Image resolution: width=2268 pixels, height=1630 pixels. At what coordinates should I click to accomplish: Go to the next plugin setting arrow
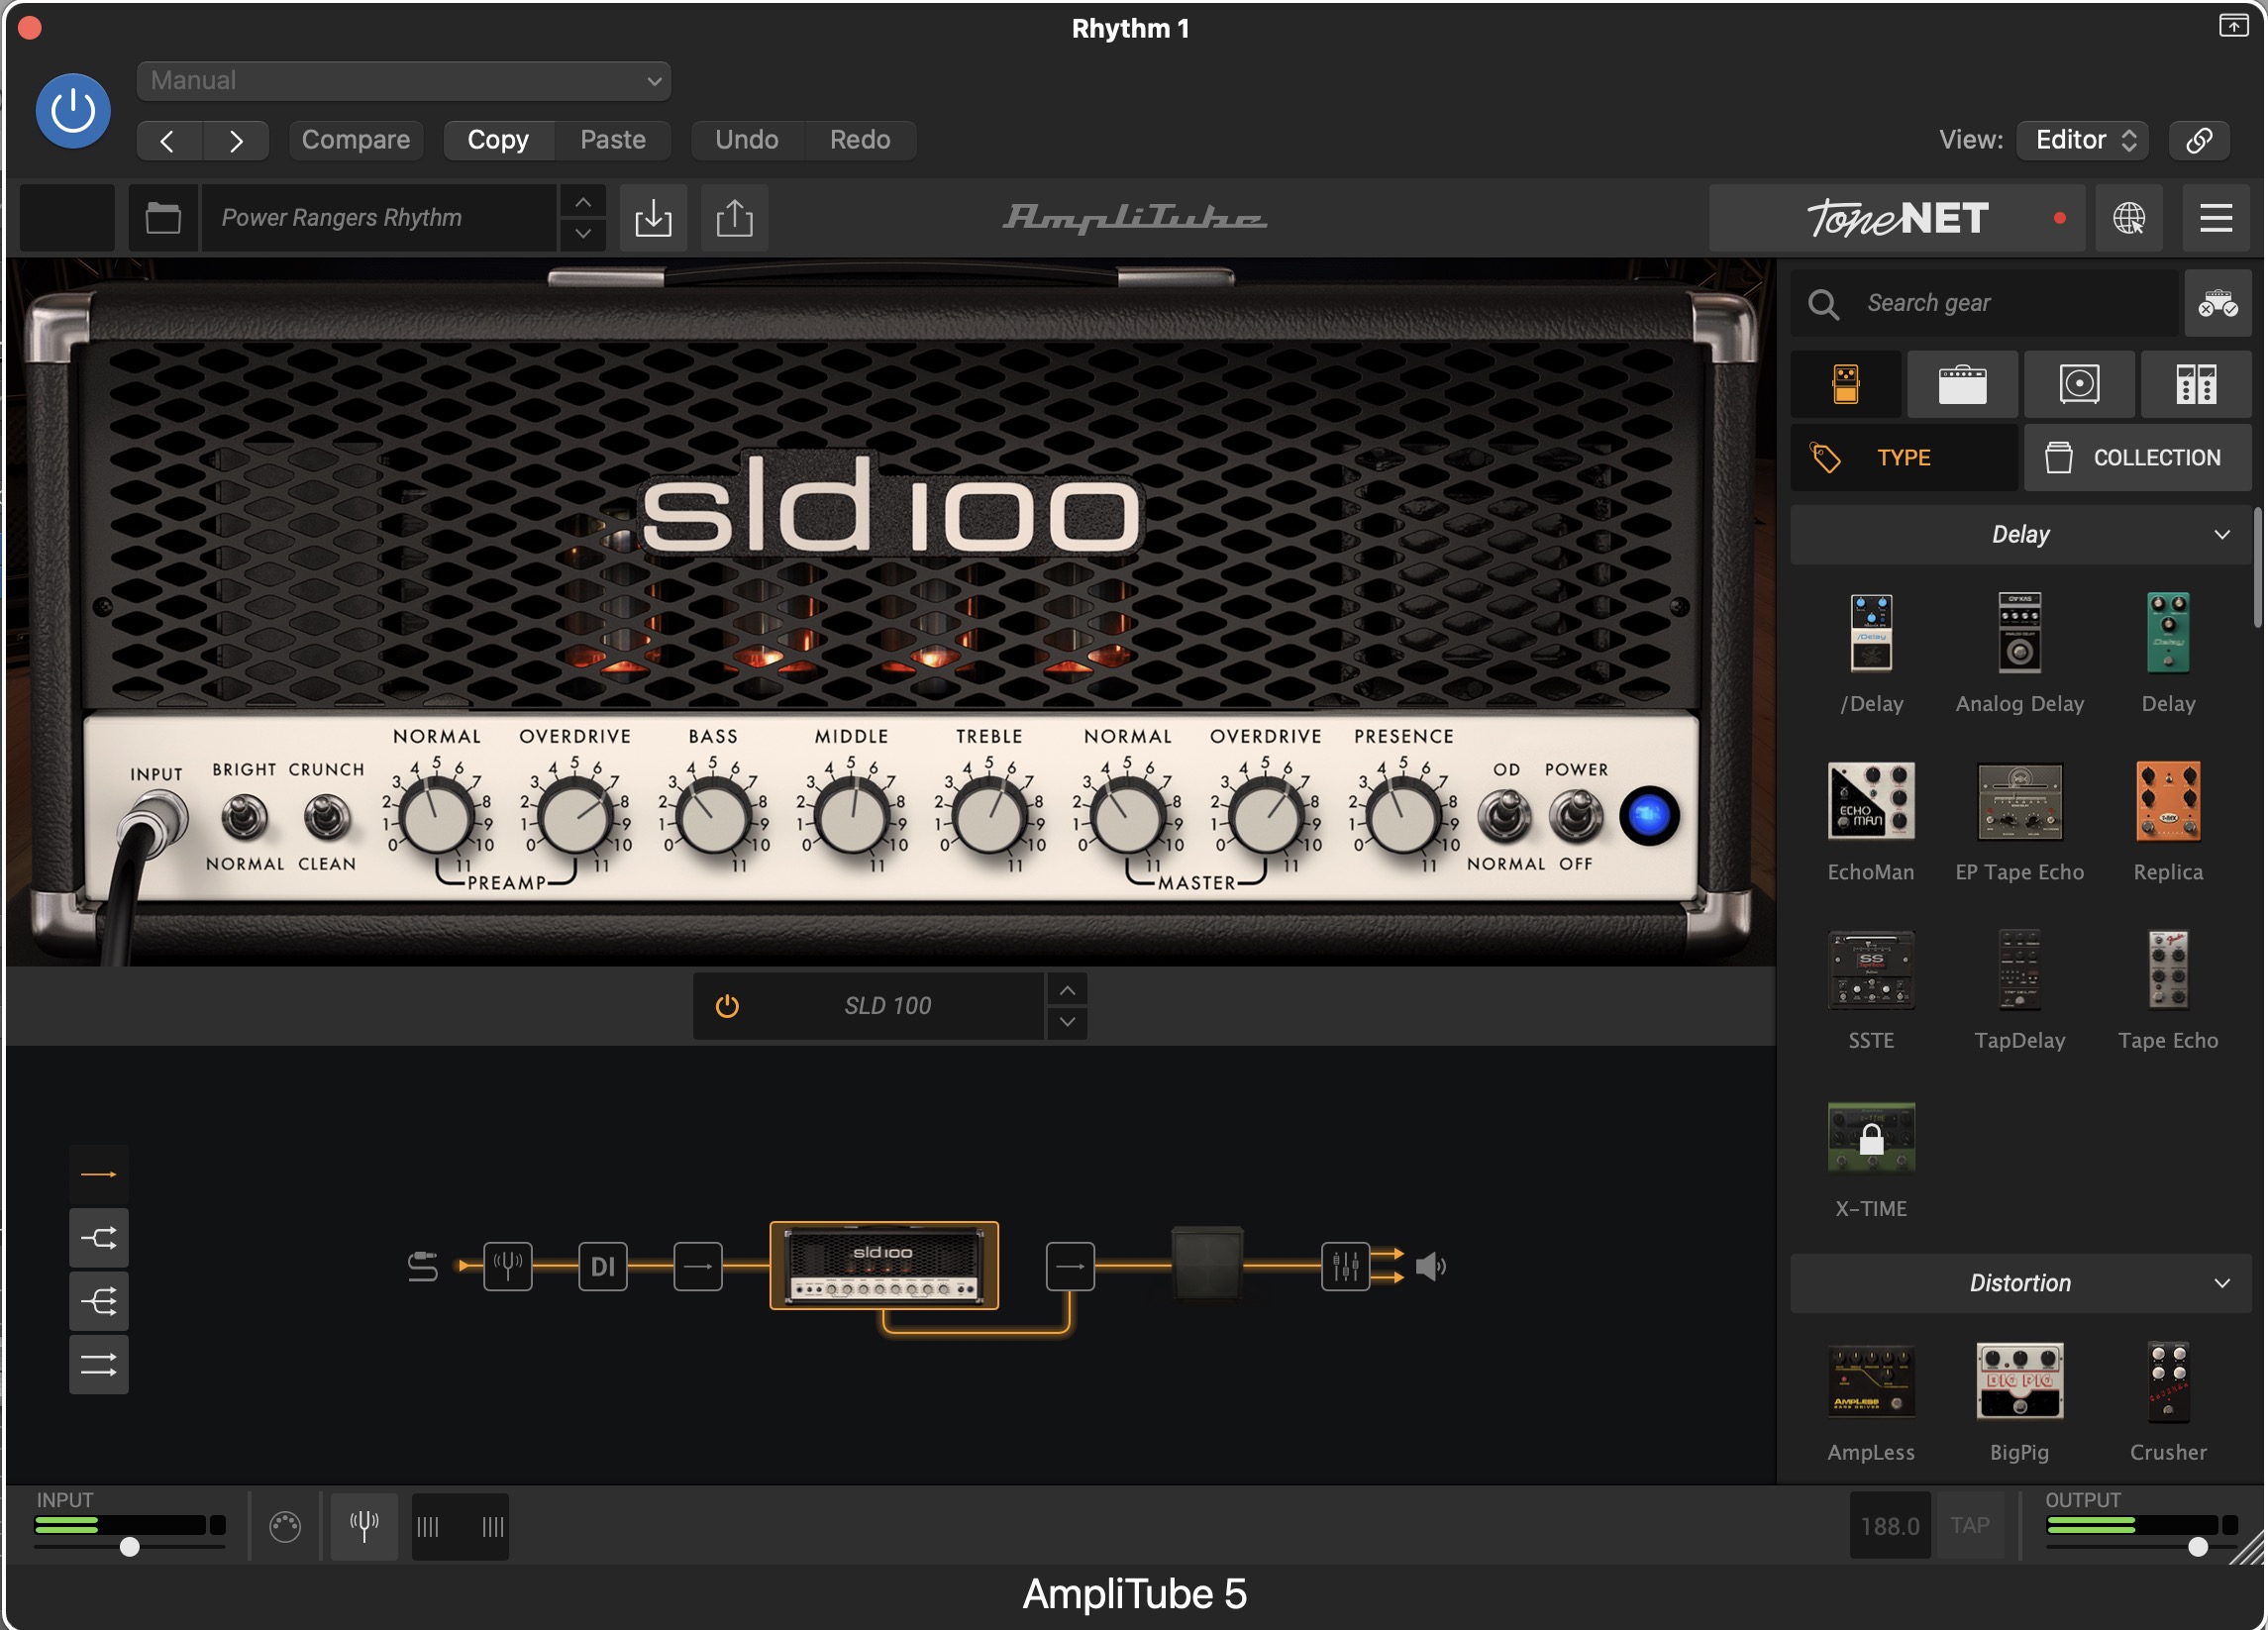pos(236,140)
